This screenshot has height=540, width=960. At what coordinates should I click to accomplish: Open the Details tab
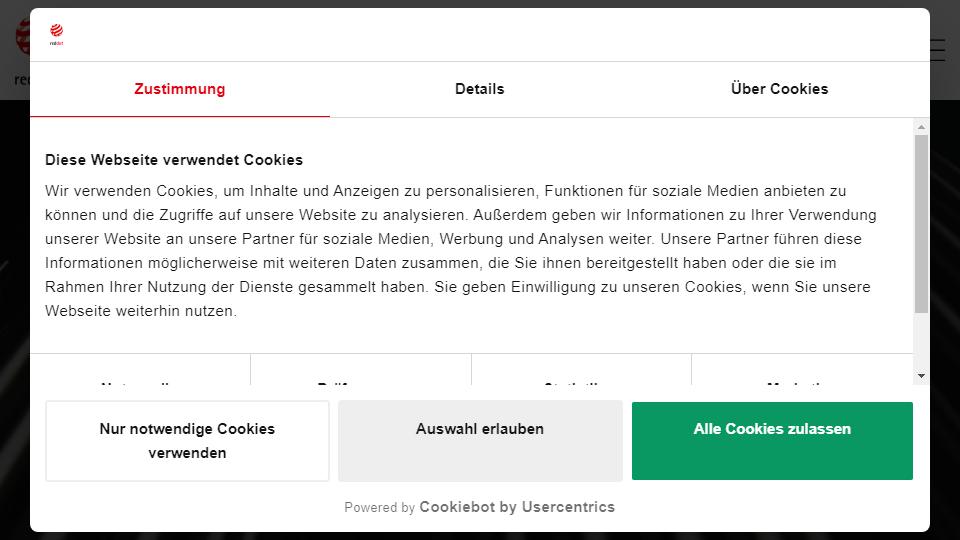coord(479,89)
